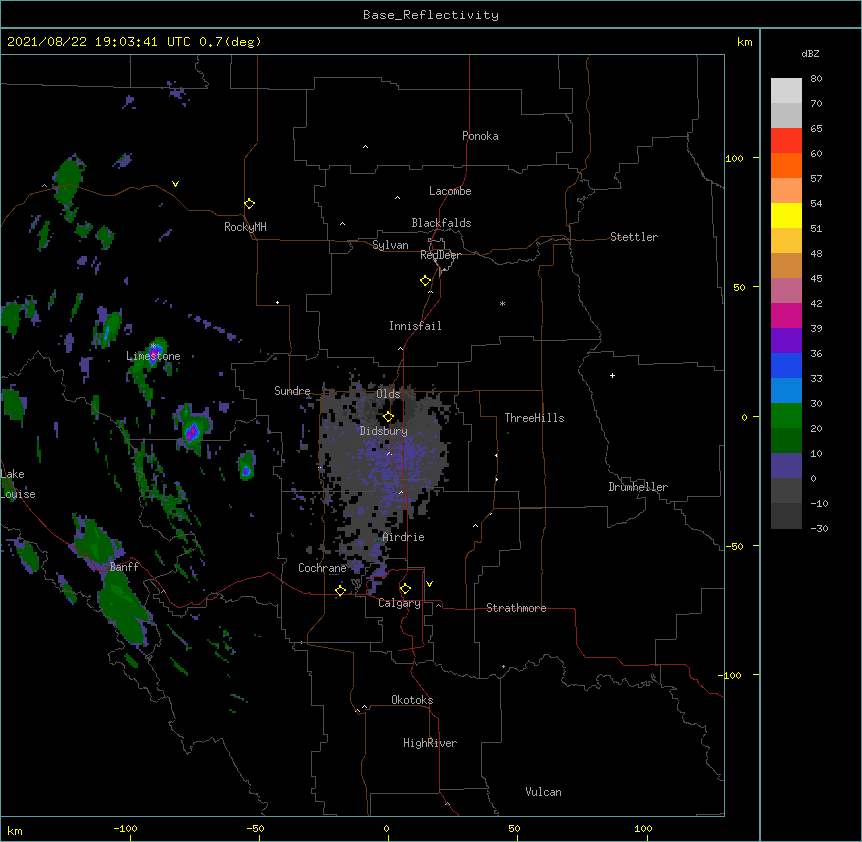Click the RedDeer city label

[x=440, y=255]
